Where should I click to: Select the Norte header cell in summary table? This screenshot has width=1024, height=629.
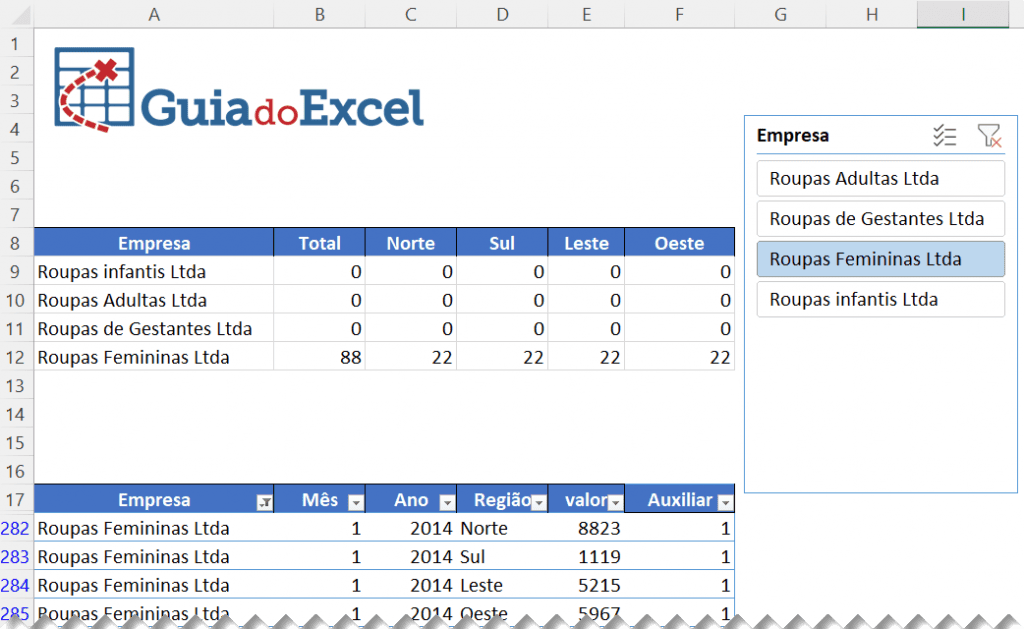(410, 243)
